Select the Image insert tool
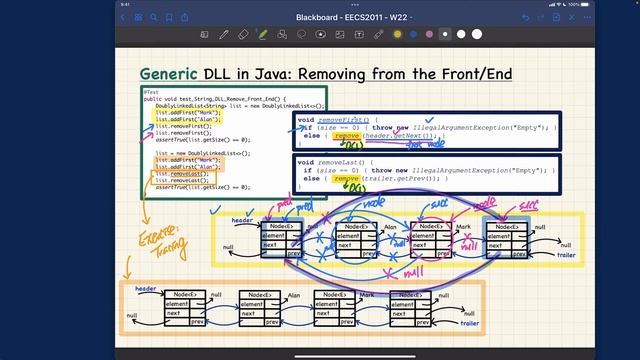Viewport: 640px width, 360px height. [x=340, y=35]
